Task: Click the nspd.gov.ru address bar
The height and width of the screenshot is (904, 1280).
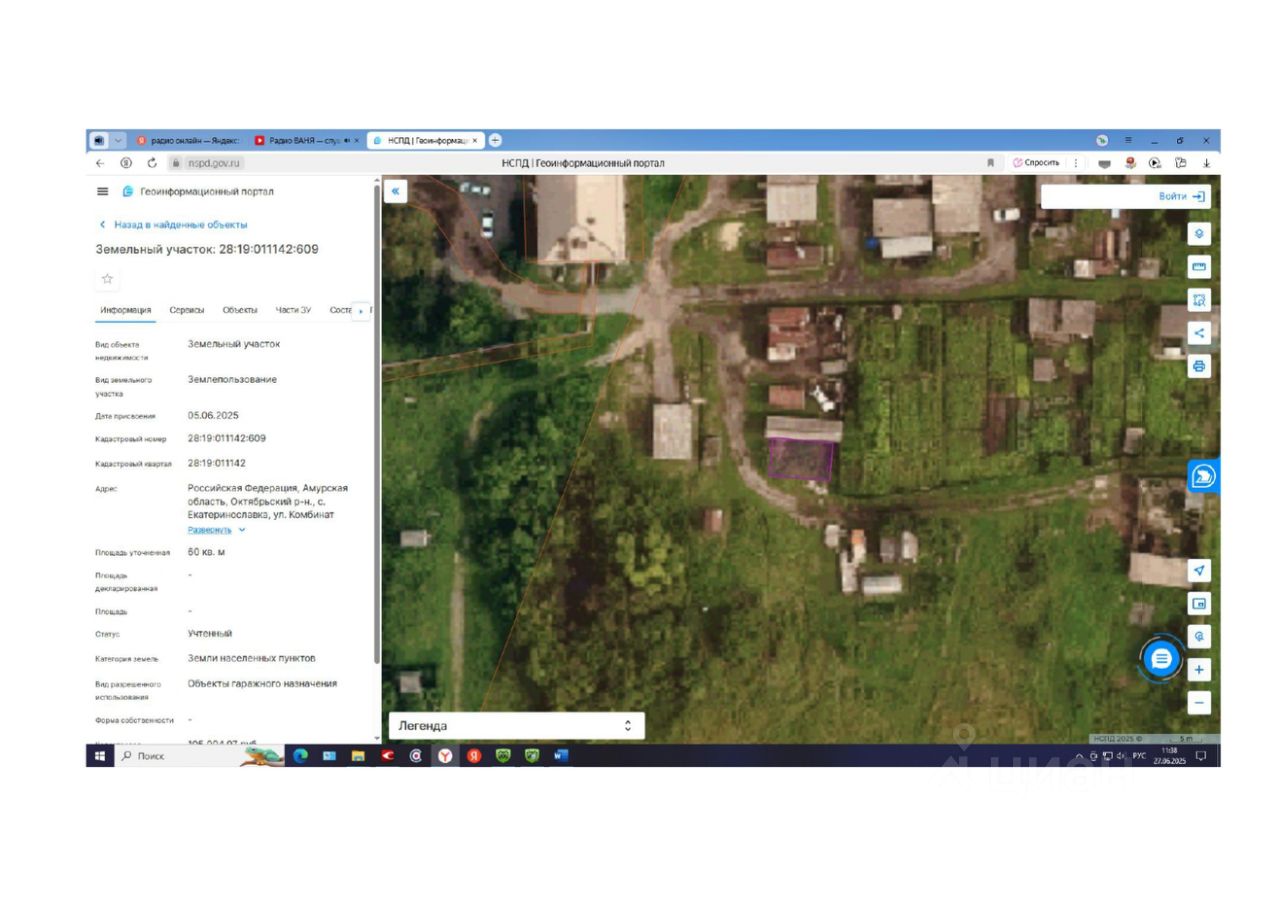Action: click(215, 163)
